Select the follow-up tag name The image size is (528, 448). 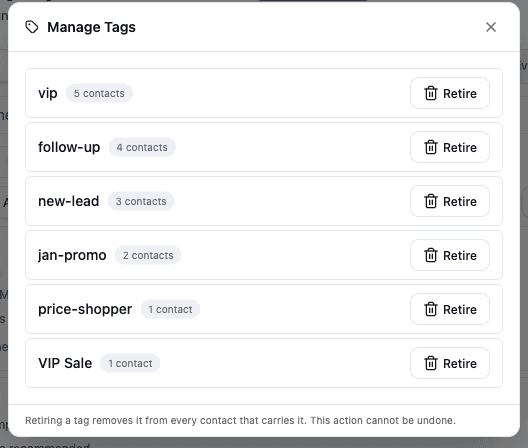coord(69,147)
